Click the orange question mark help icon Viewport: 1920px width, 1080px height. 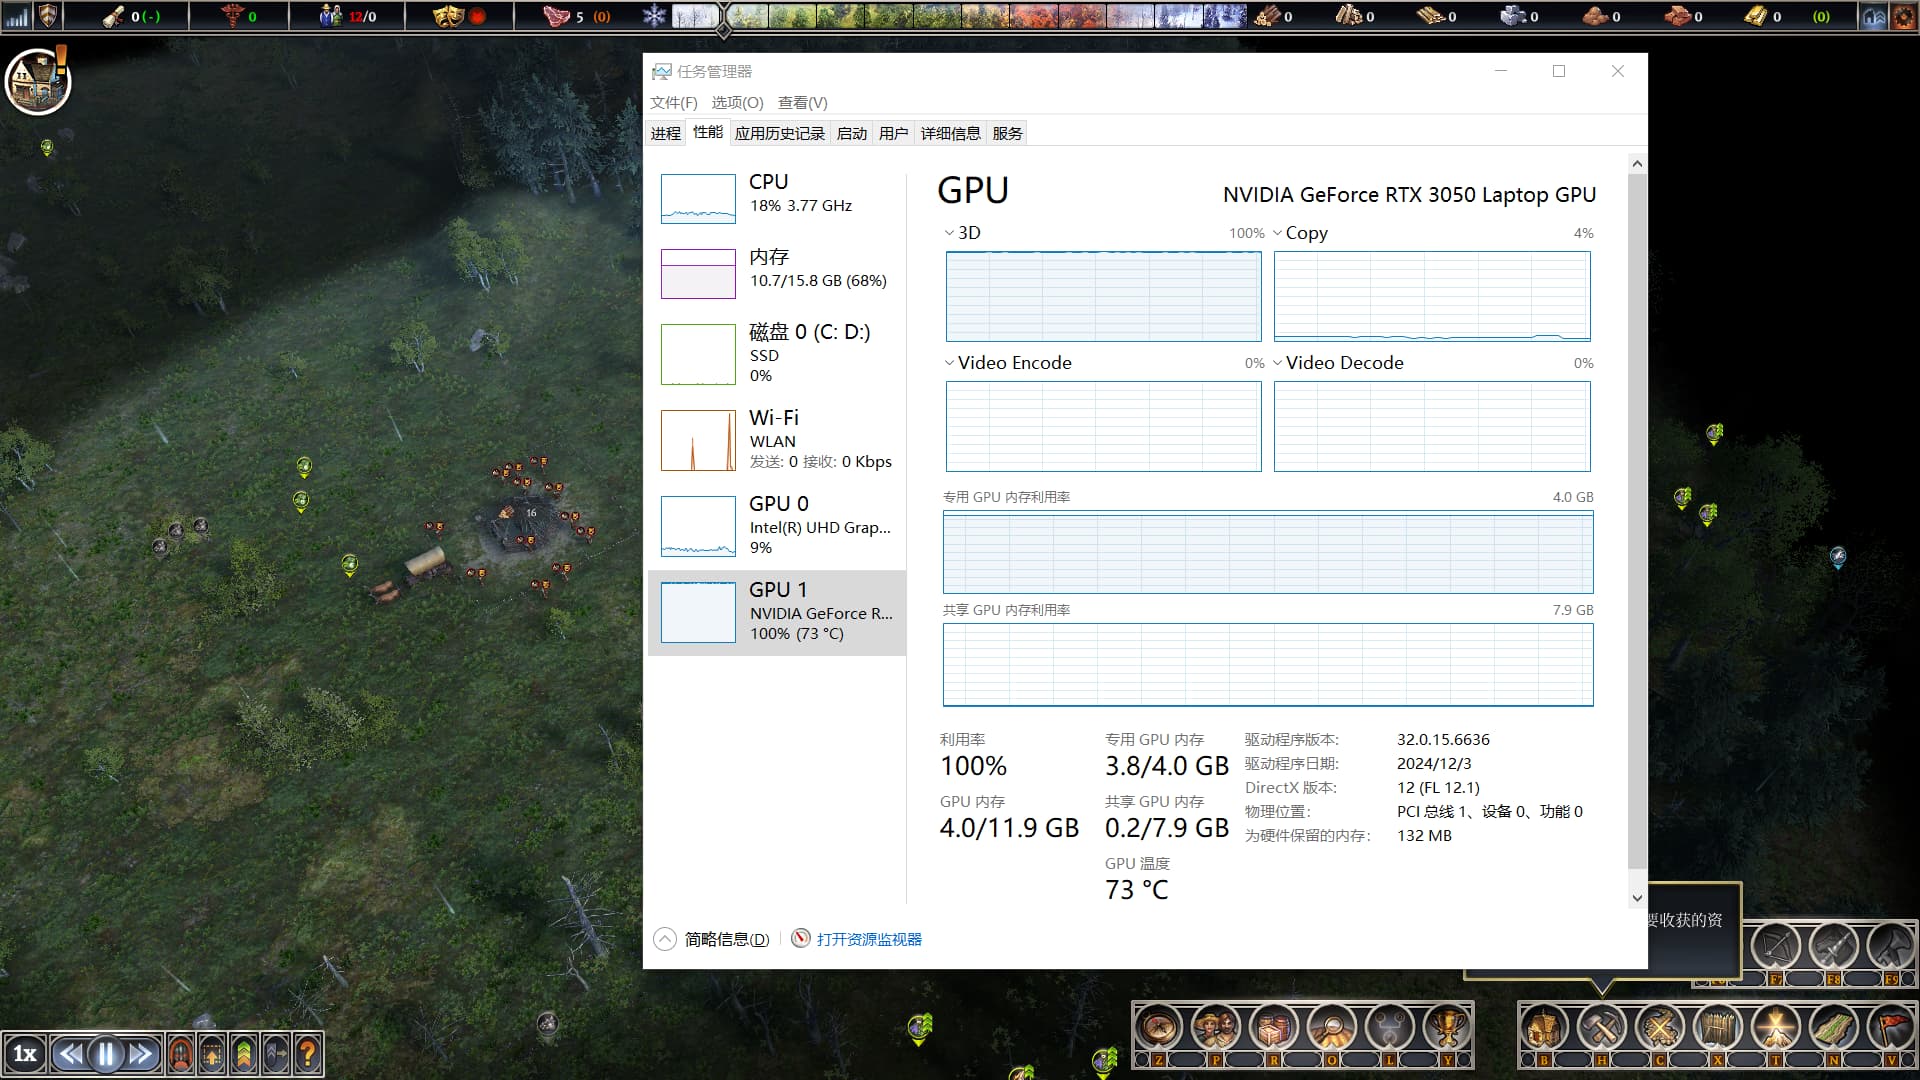308,1053
